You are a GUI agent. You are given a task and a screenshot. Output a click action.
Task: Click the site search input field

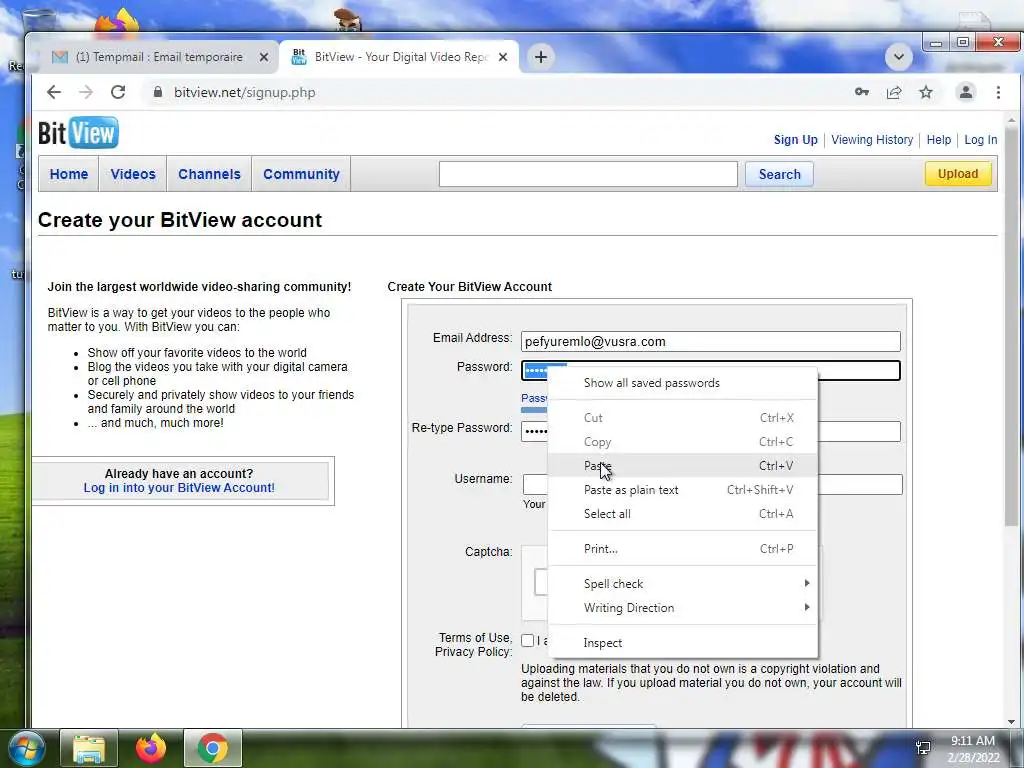(x=588, y=174)
